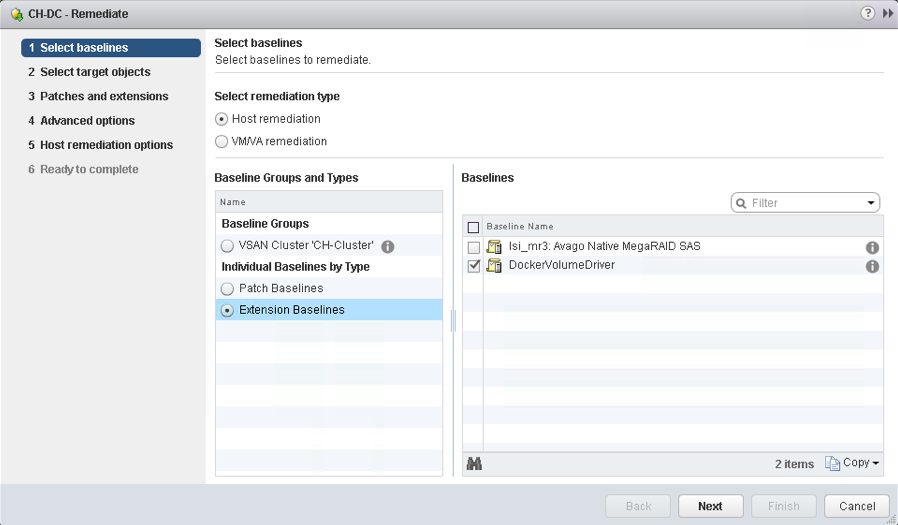Toggle the select-all baselines header checkbox

click(474, 227)
